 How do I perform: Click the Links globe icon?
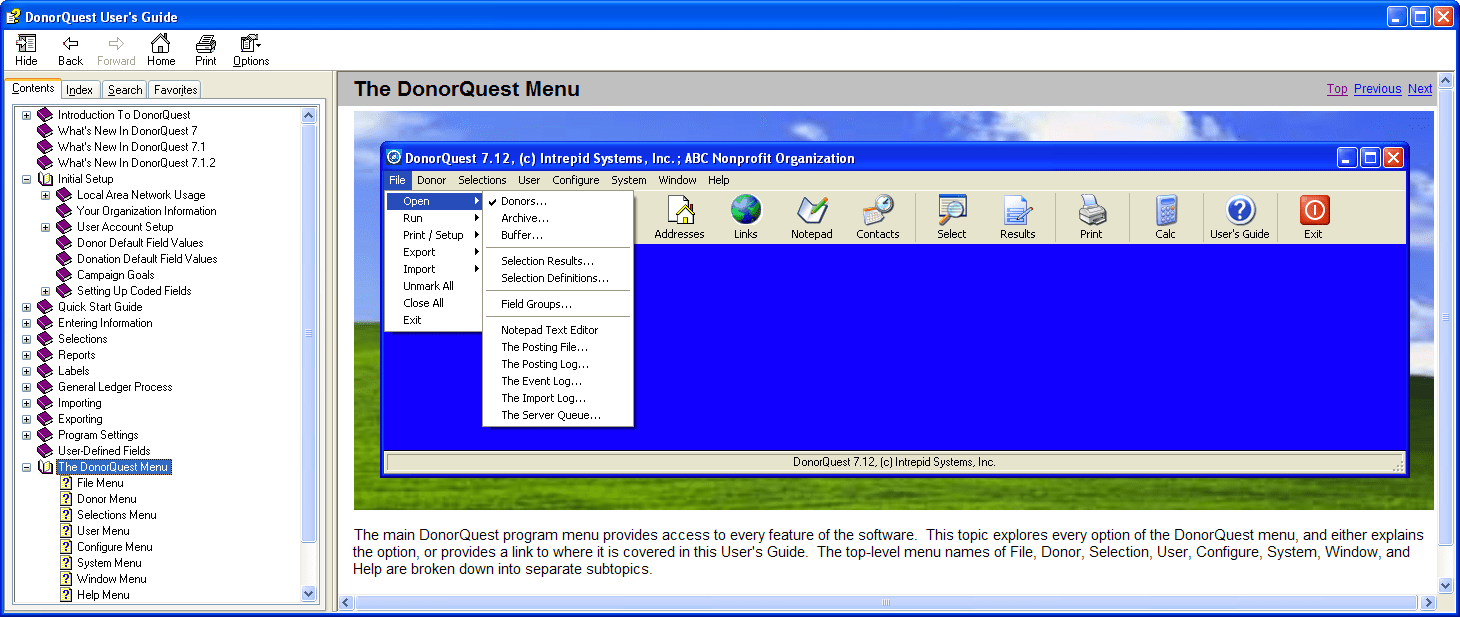pos(745,216)
